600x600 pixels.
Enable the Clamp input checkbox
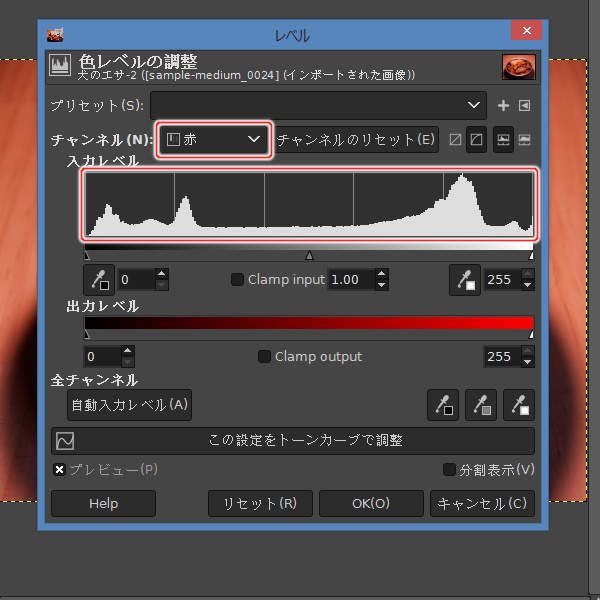point(237,280)
